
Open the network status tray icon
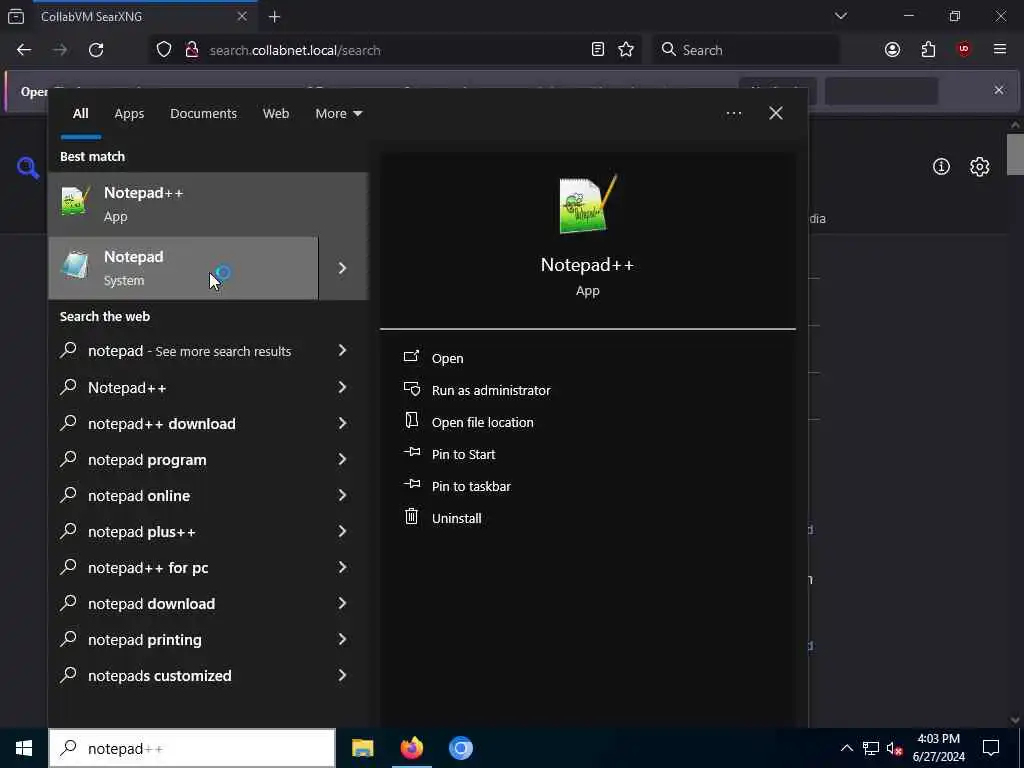tap(870, 748)
